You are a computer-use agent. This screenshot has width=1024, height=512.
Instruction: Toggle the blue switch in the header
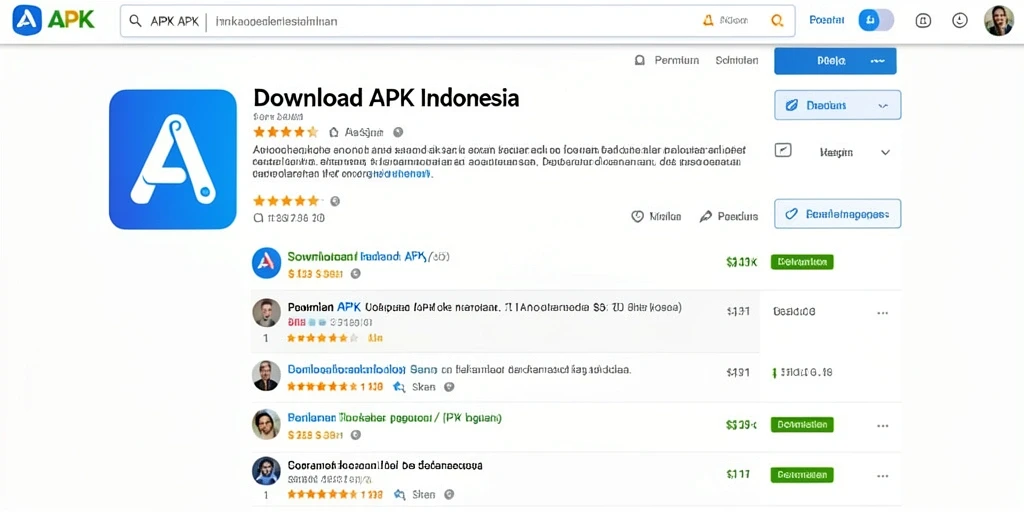876,21
